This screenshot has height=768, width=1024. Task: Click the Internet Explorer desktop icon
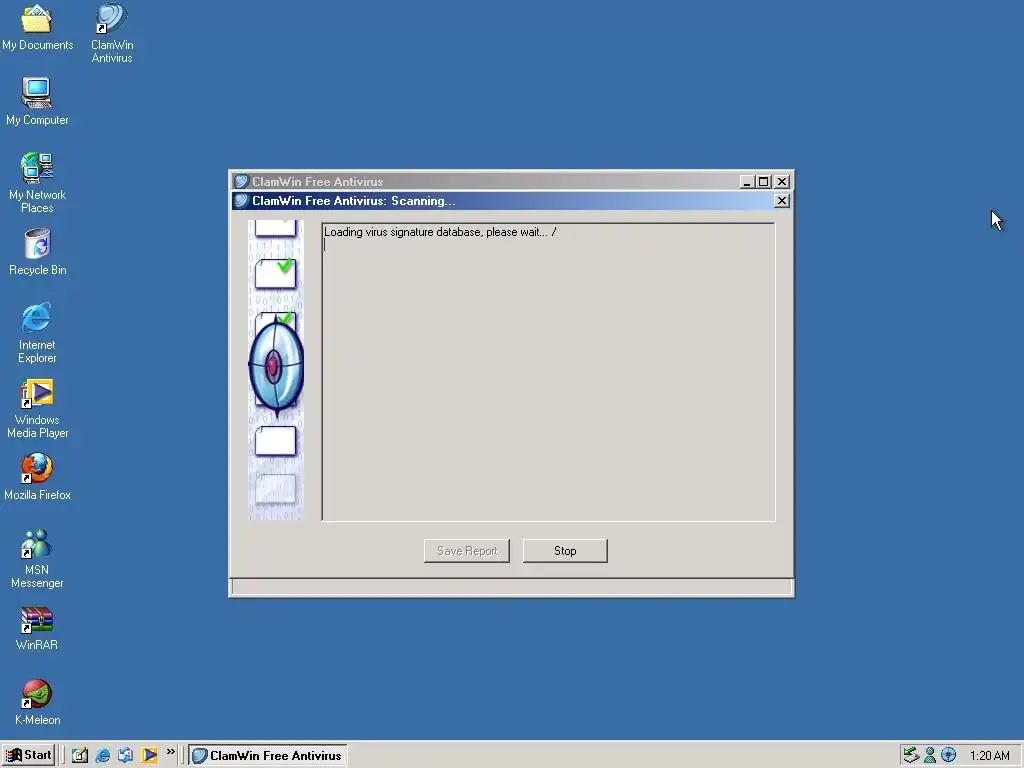click(x=37, y=333)
